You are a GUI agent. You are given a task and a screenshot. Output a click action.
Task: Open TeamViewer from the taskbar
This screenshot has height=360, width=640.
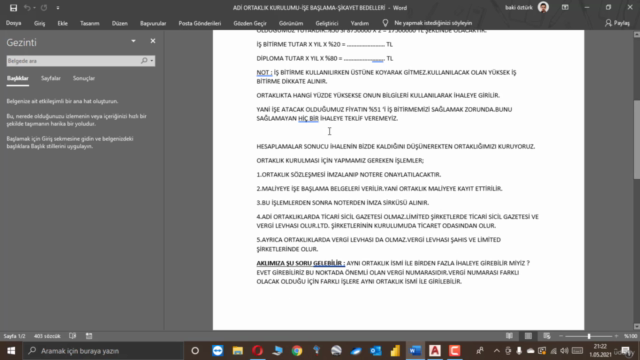click(x=218, y=351)
